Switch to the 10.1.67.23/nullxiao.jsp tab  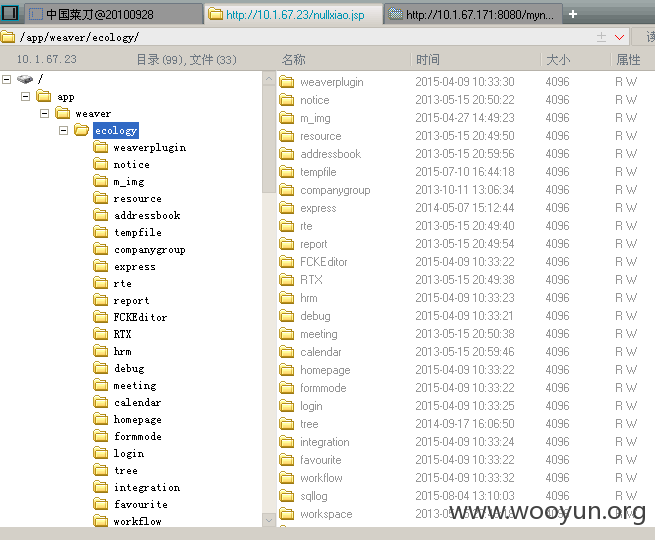[293, 15]
